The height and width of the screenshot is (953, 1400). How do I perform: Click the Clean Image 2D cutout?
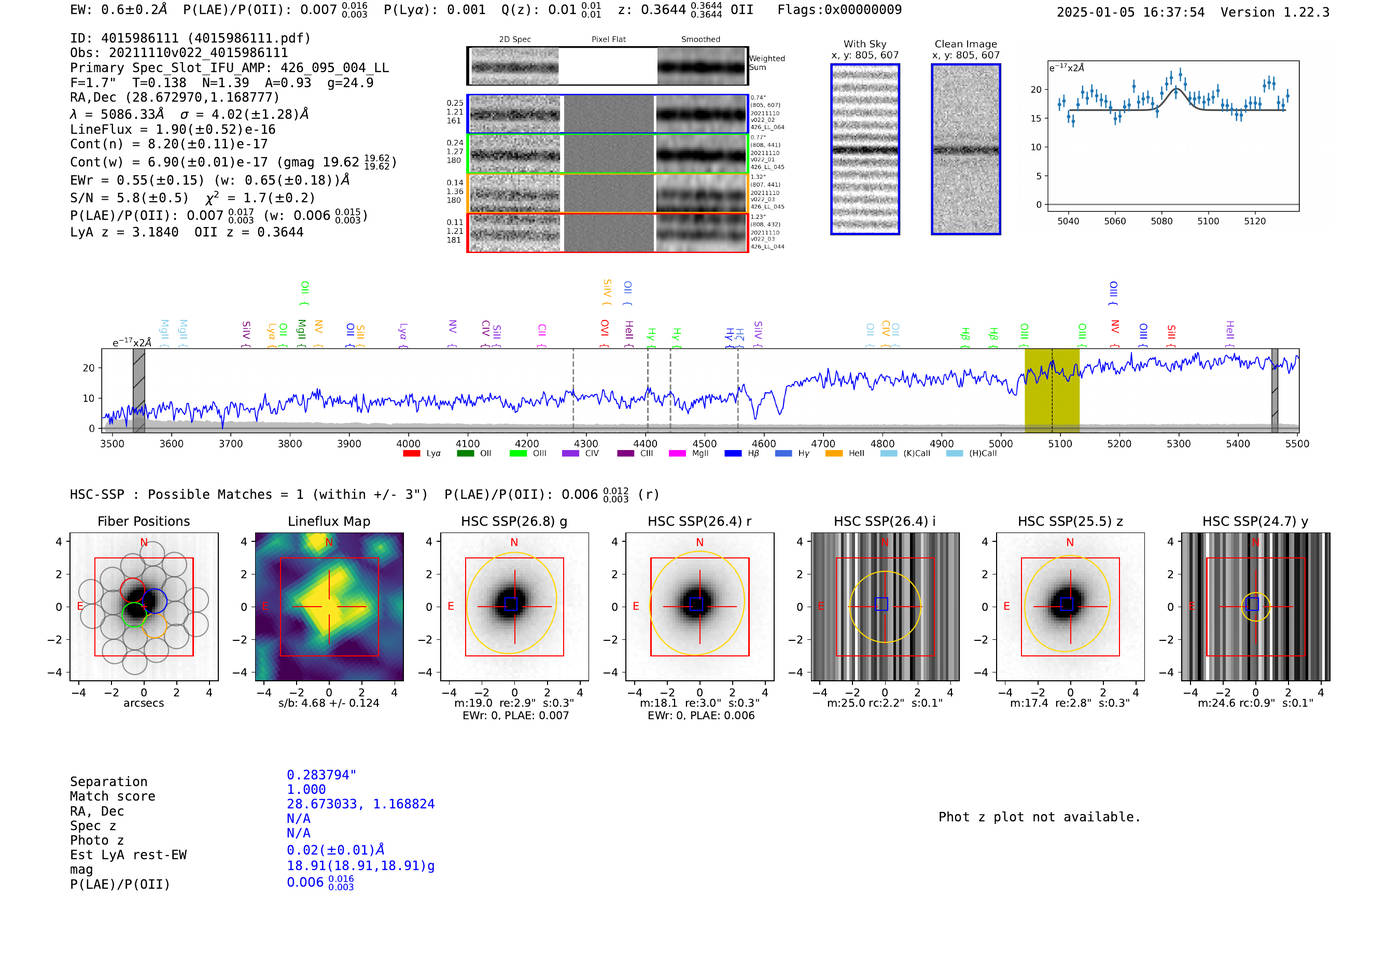(x=966, y=149)
